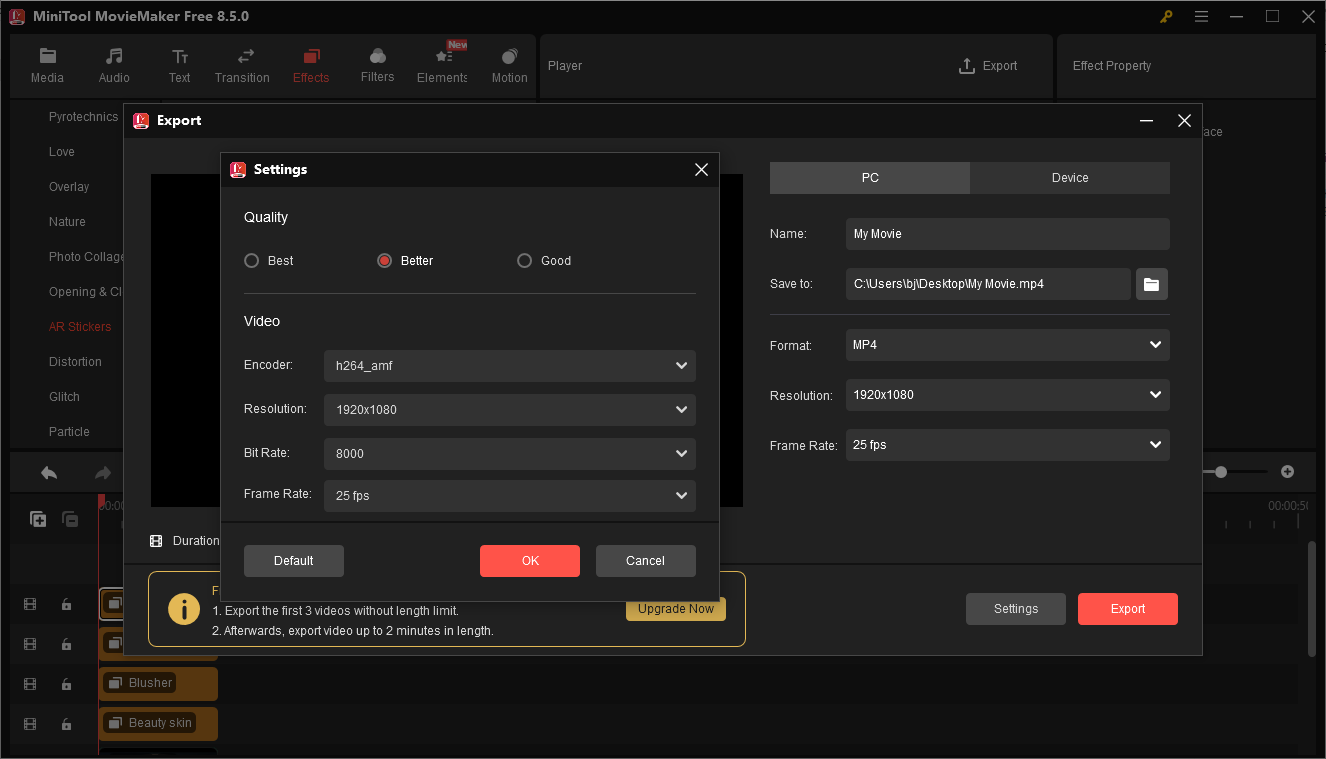Select the Best quality radio button
This screenshot has width=1326, height=759.
click(251, 260)
